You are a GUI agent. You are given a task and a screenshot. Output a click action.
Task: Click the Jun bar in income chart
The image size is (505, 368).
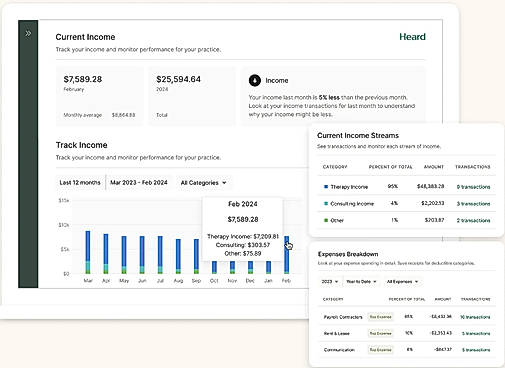pos(142,255)
